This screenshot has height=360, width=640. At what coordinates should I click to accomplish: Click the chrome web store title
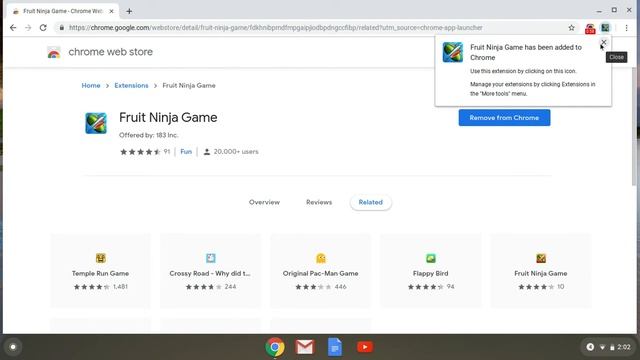111,52
